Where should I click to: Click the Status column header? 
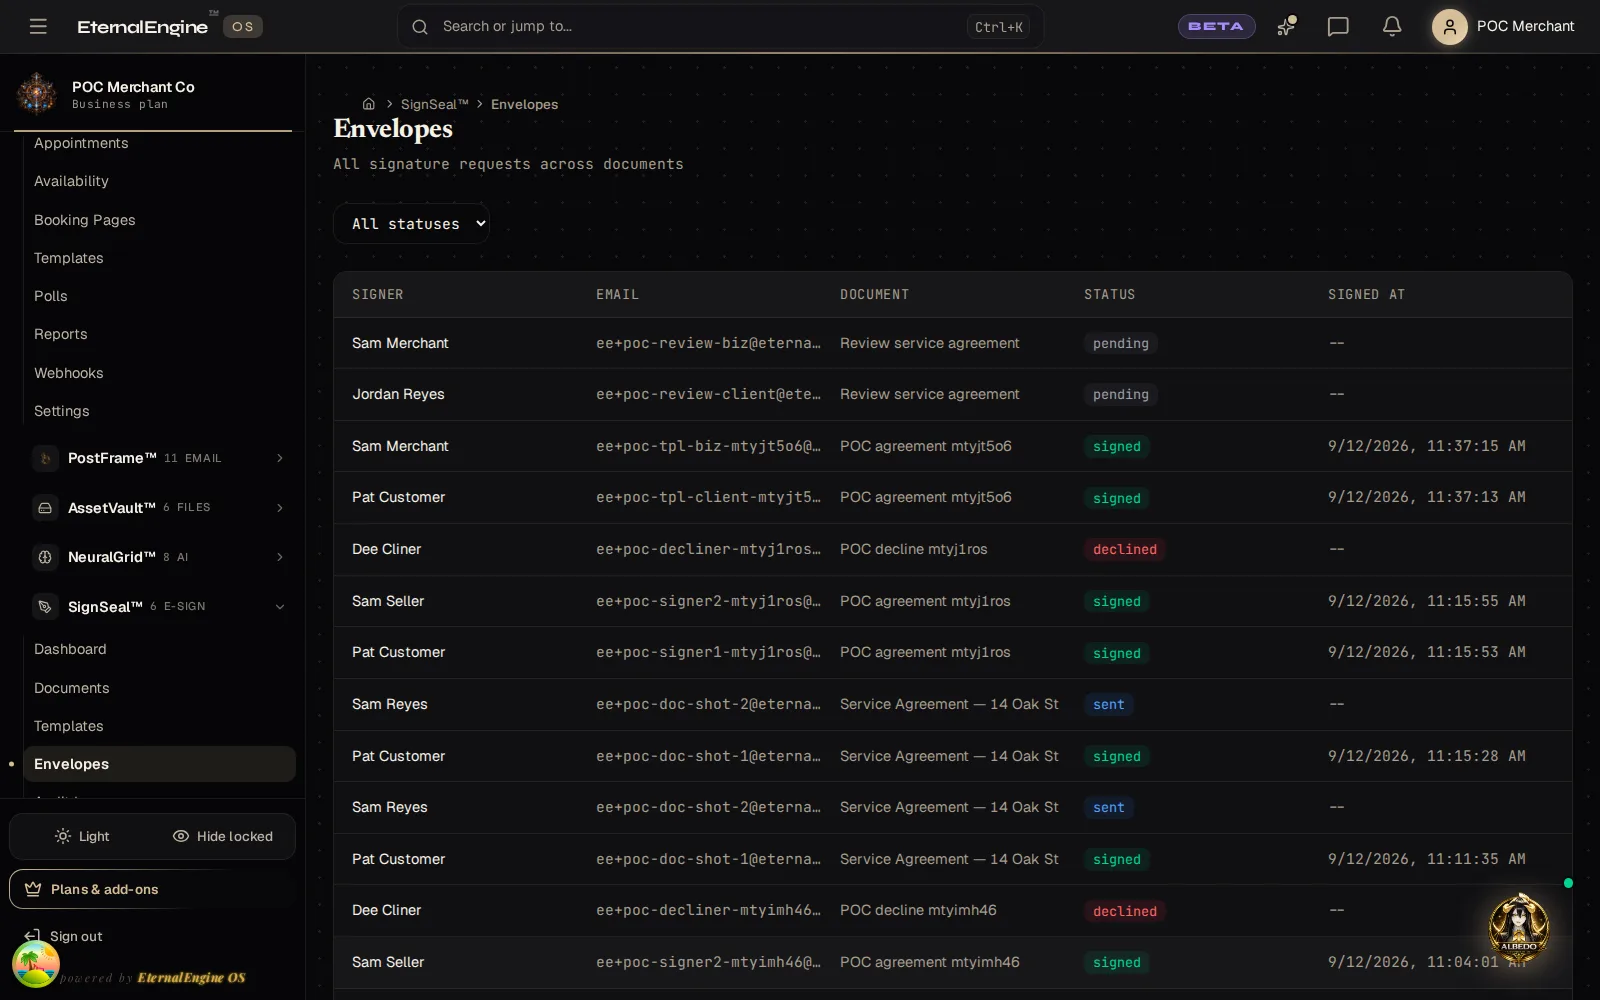1109,295
